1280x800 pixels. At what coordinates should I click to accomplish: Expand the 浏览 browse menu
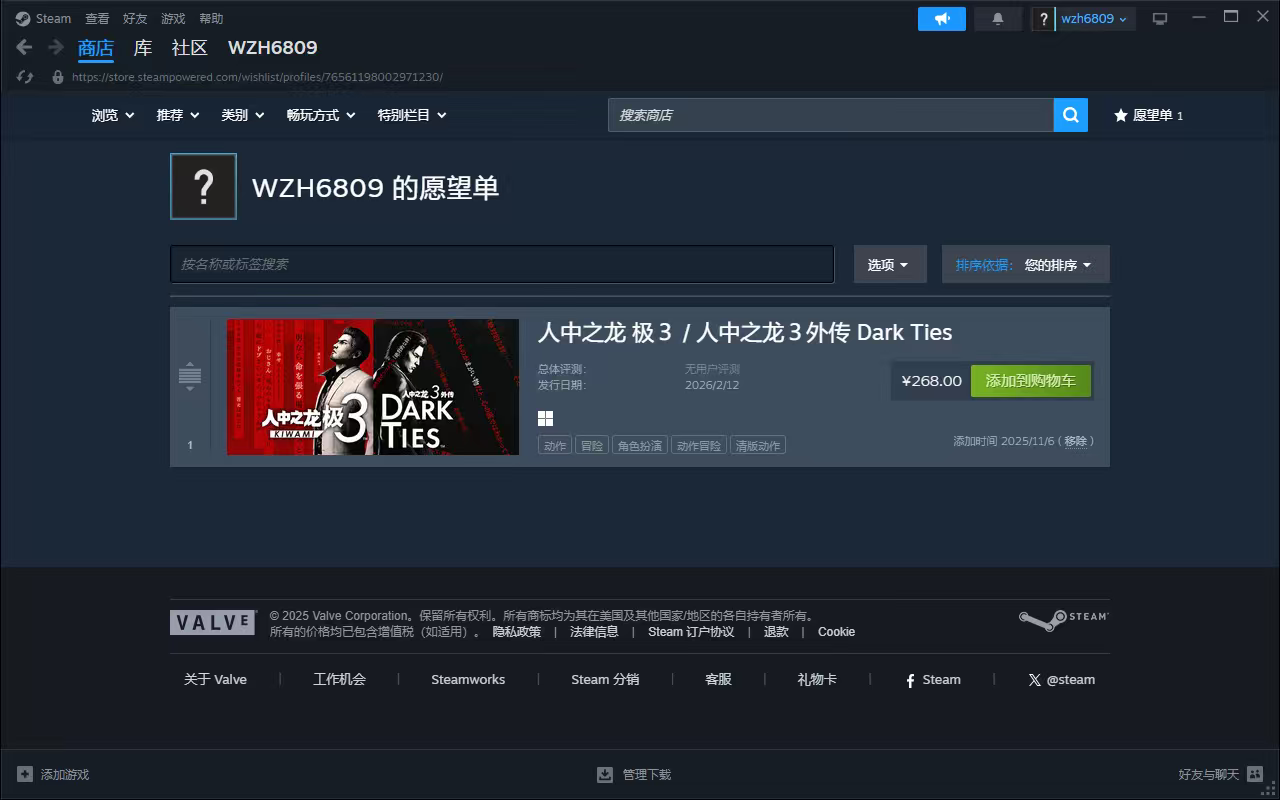112,115
